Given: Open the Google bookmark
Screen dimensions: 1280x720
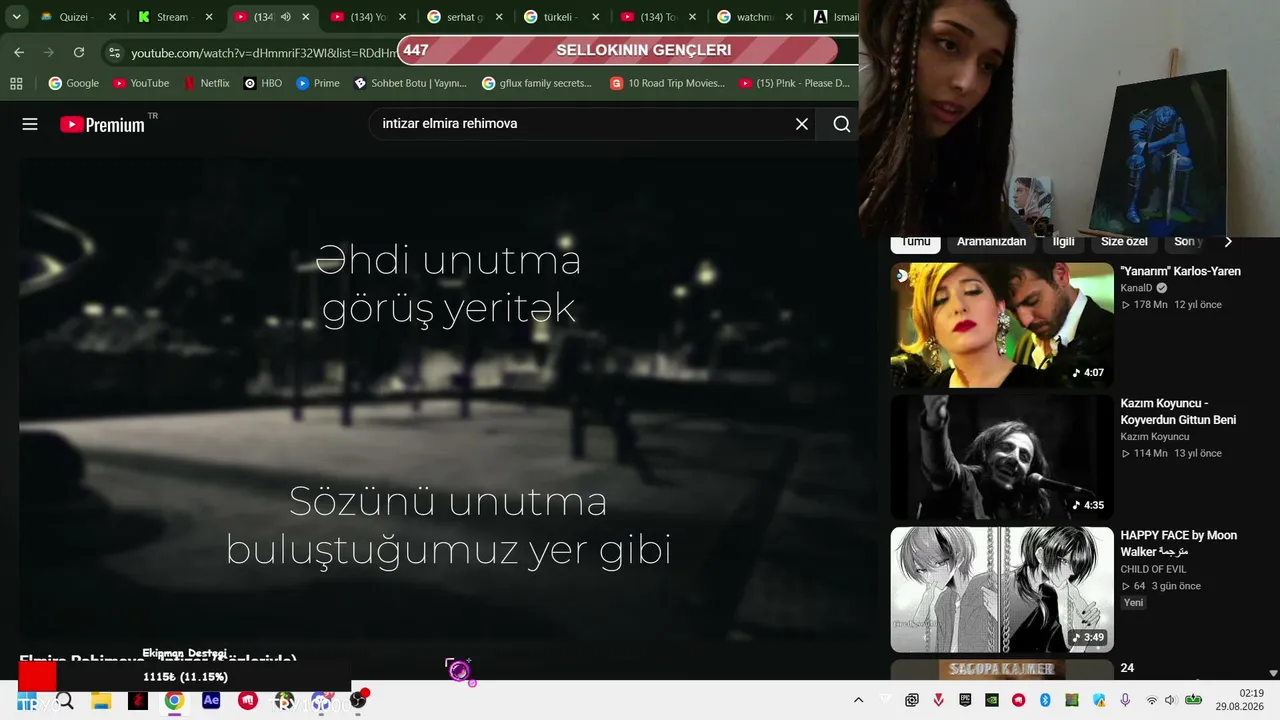Looking at the screenshot, I should (x=74, y=83).
